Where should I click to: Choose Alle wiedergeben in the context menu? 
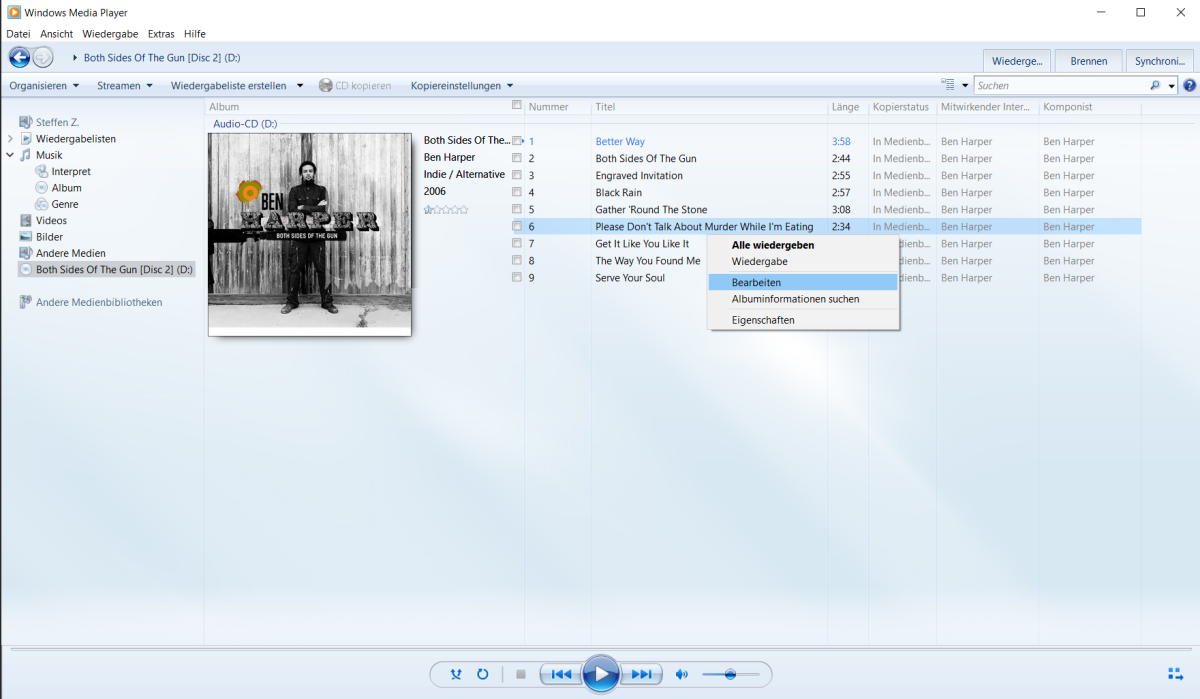802,245
